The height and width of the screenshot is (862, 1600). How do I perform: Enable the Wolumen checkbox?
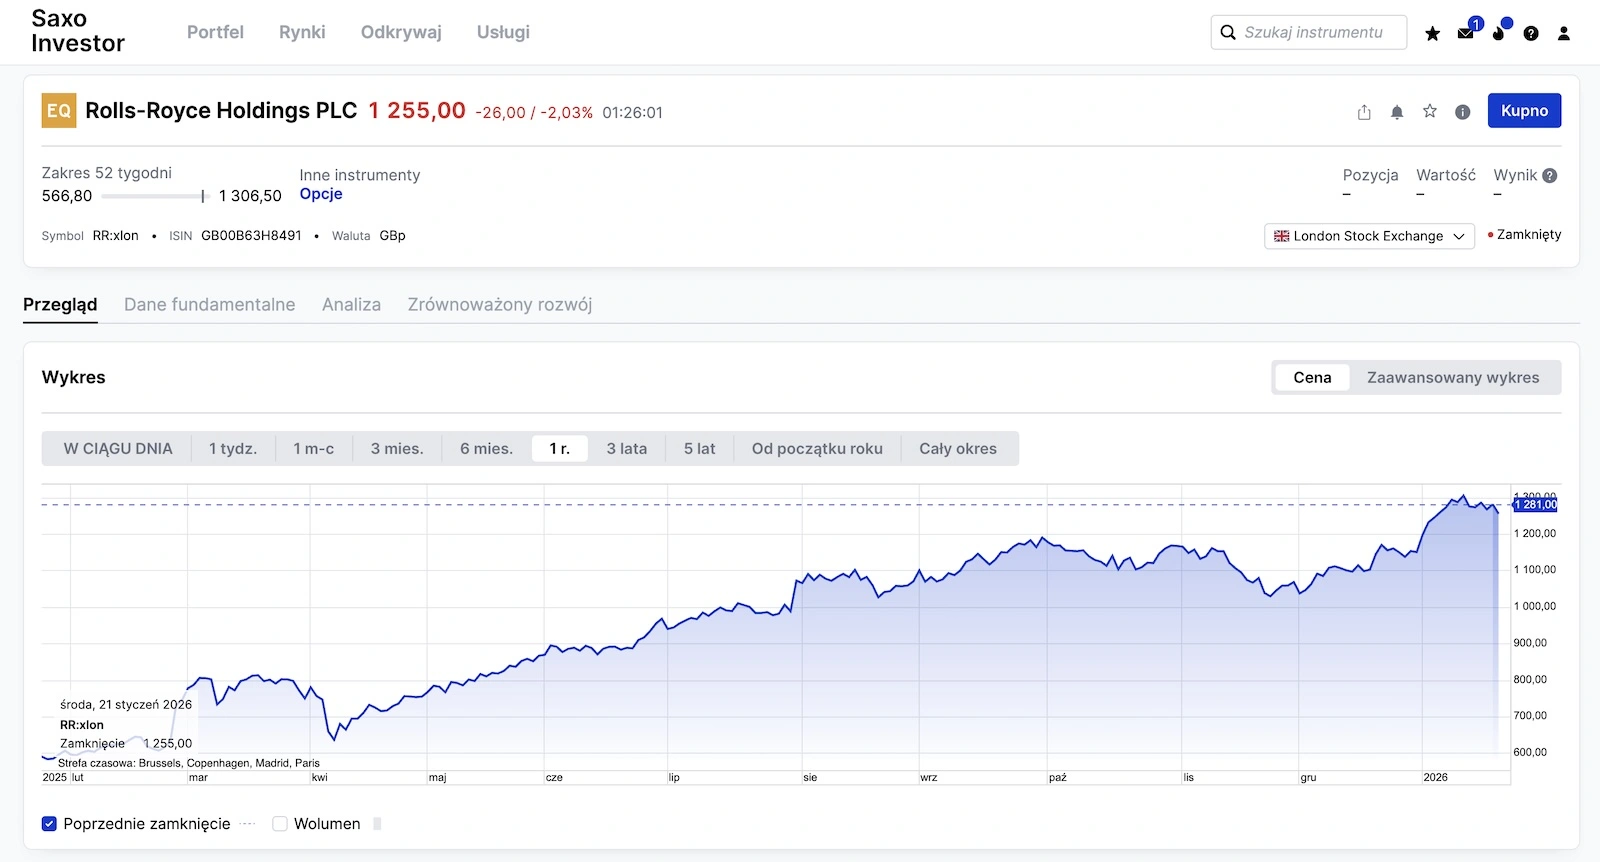tap(280, 824)
